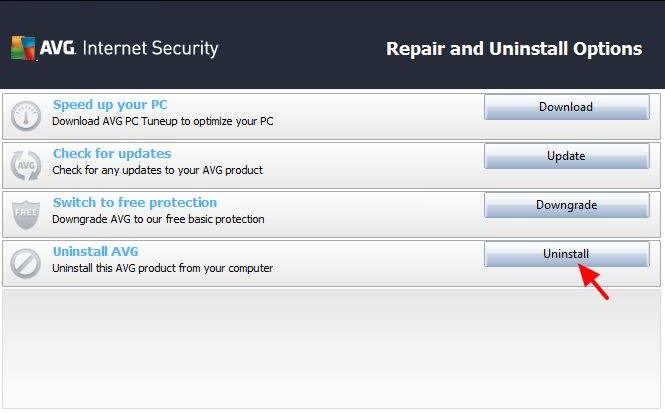Click the crossed-circle uninstall icon
665x413 pixels.
(x=26, y=263)
